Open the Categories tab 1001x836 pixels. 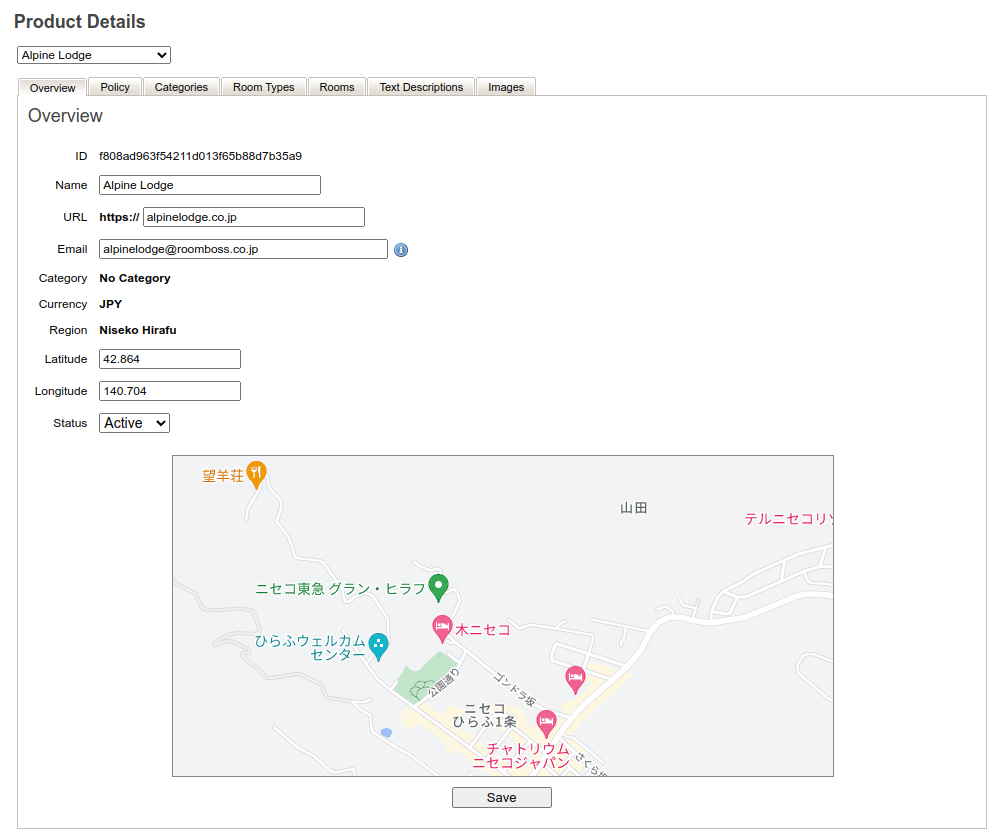coord(181,87)
